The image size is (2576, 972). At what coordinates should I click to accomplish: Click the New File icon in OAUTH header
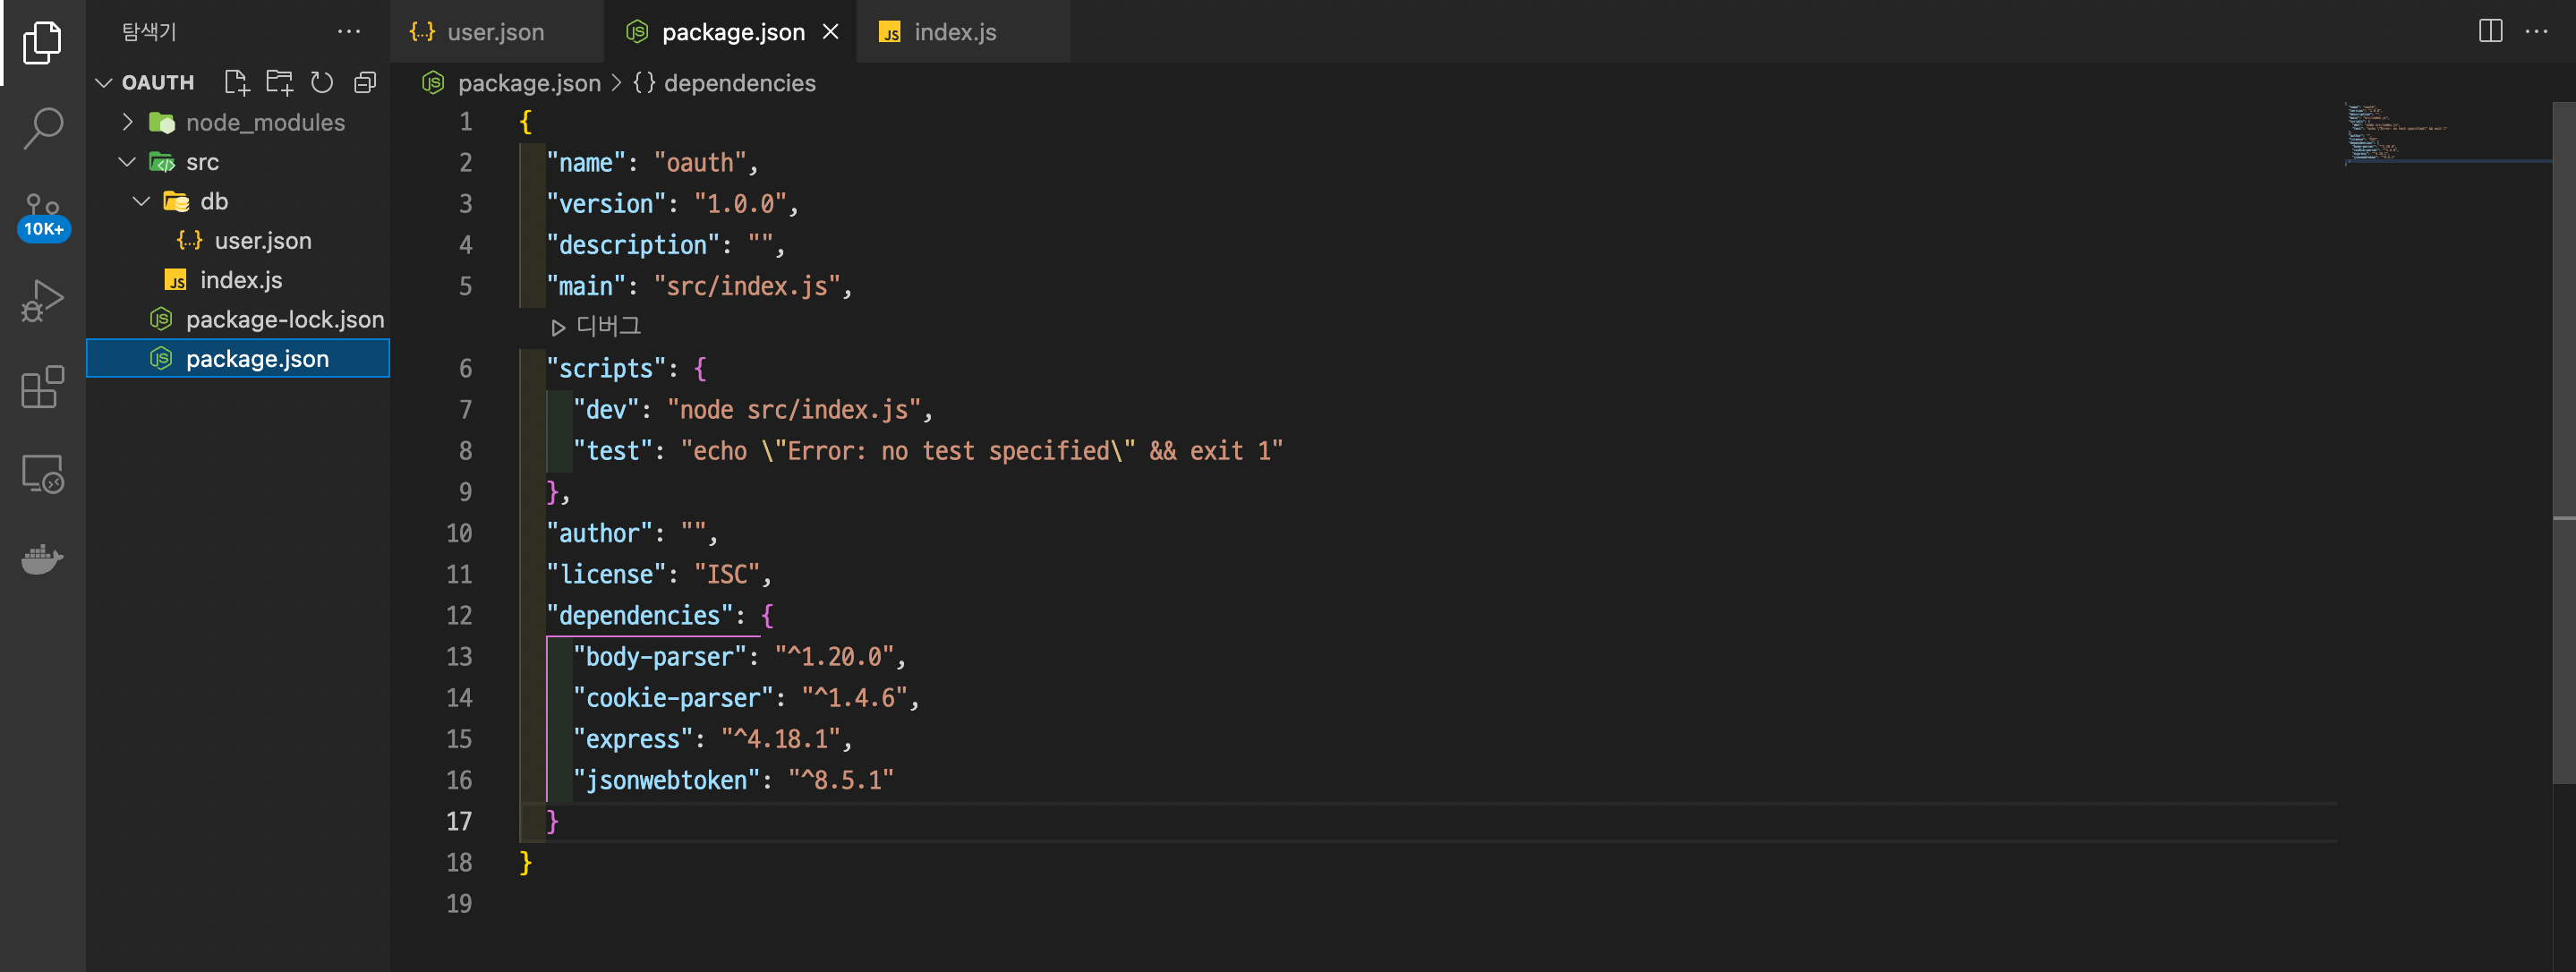pyautogui.click(x=236, y=82)
